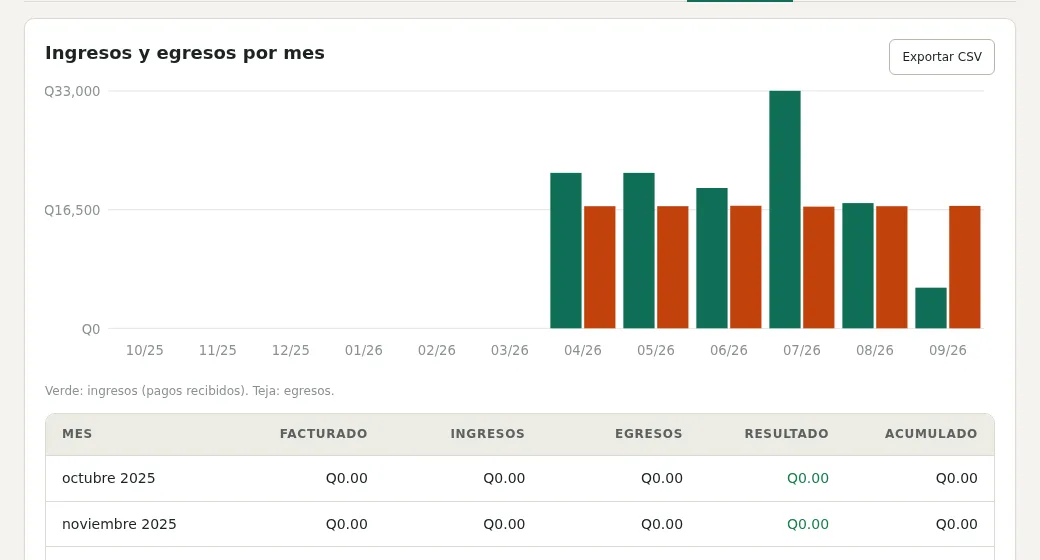Click the 01/26 month axis label
This screenshot has width=1040, height=560.
(363, 350)
